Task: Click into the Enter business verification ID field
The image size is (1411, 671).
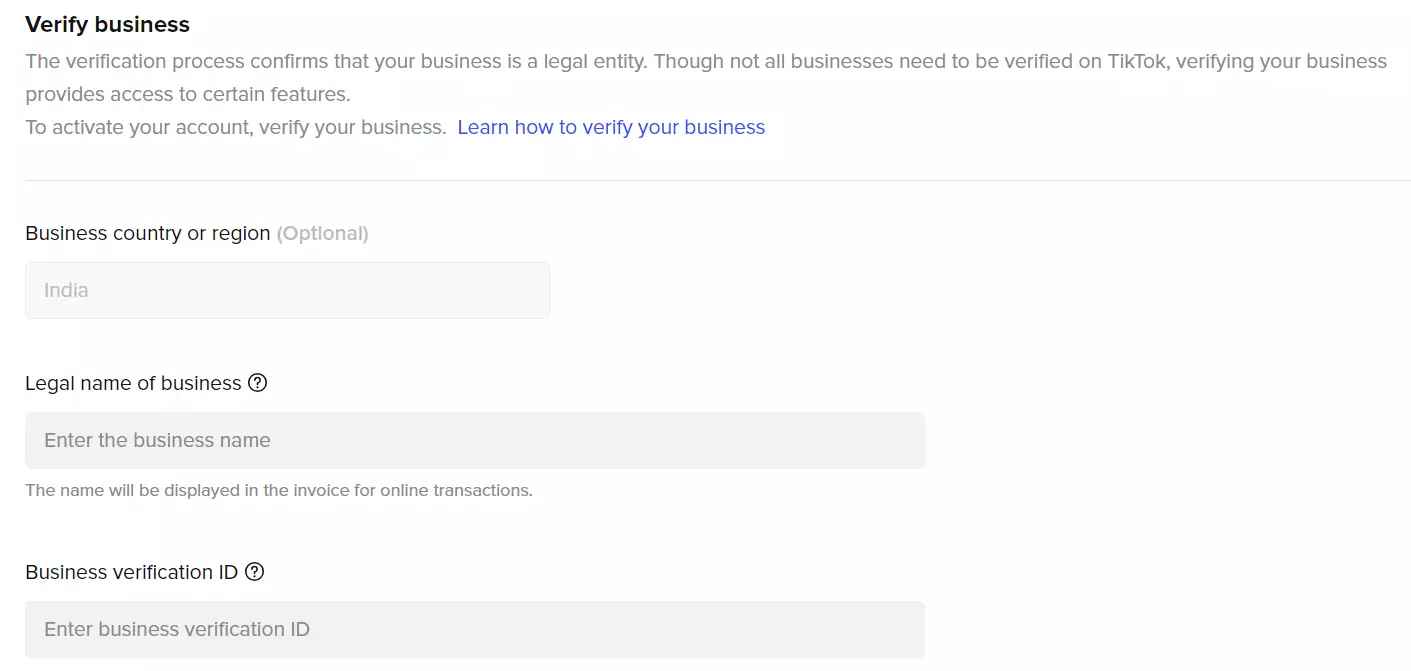Action: click(475, 630)
